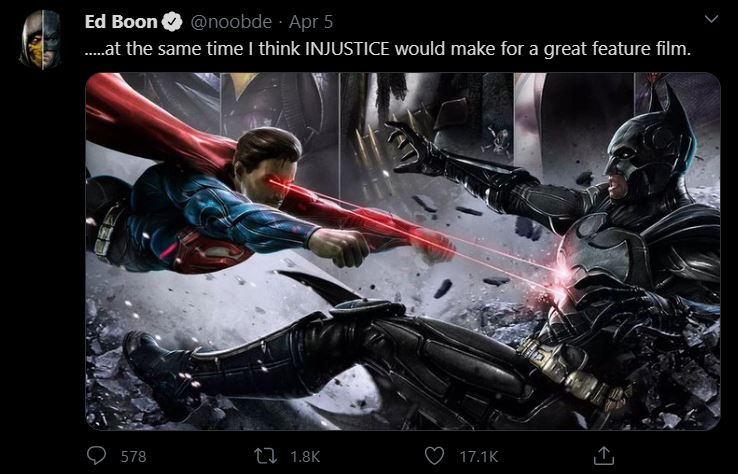The width and height of the screenshot is (738, 474).
Task: Click the verified badge next to Ed Boon
Action: (x=172, y=22)
